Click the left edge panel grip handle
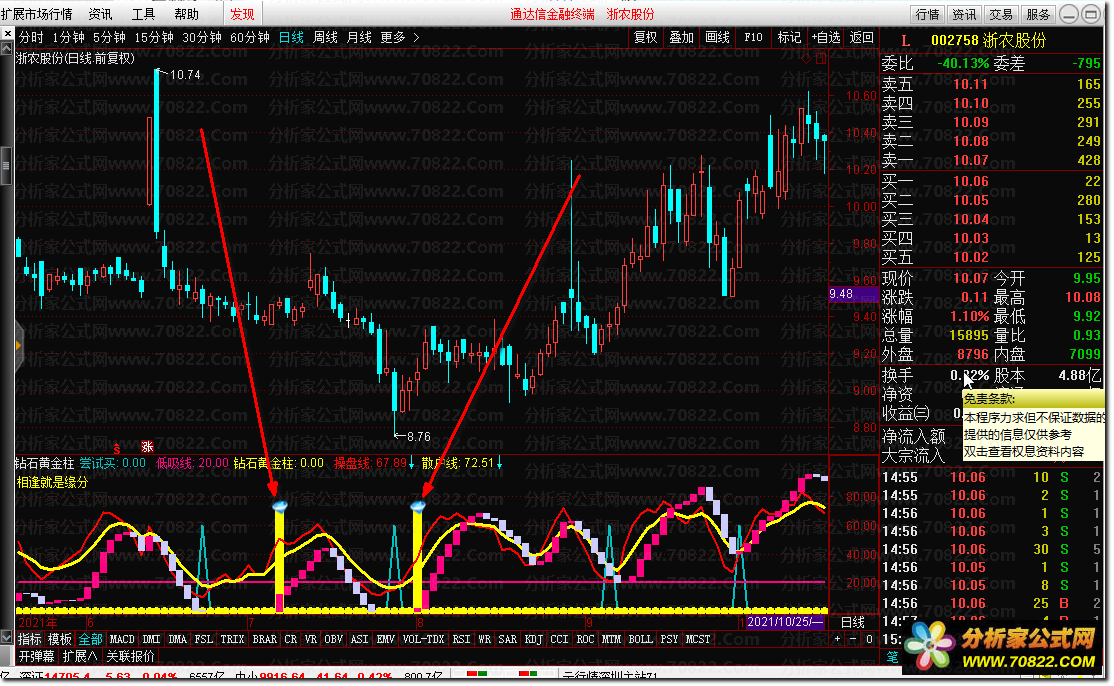This screenshot has height=686, width=1114. coord(6,165)
